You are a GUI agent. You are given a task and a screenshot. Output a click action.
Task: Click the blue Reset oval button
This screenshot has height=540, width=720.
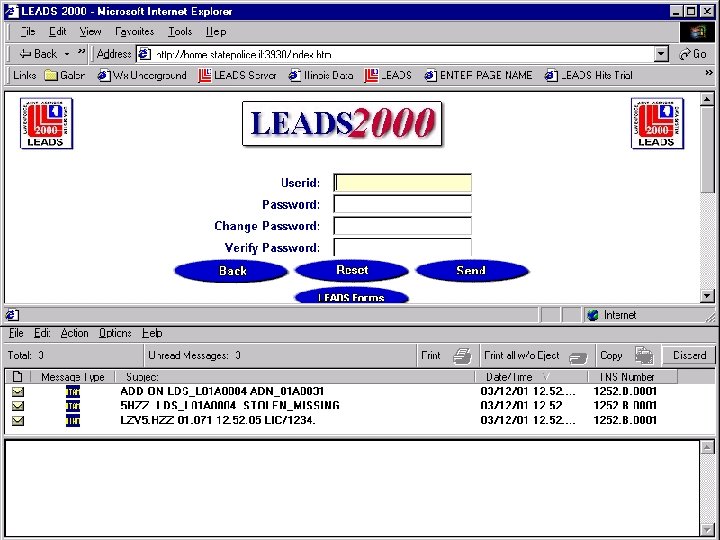352,270
